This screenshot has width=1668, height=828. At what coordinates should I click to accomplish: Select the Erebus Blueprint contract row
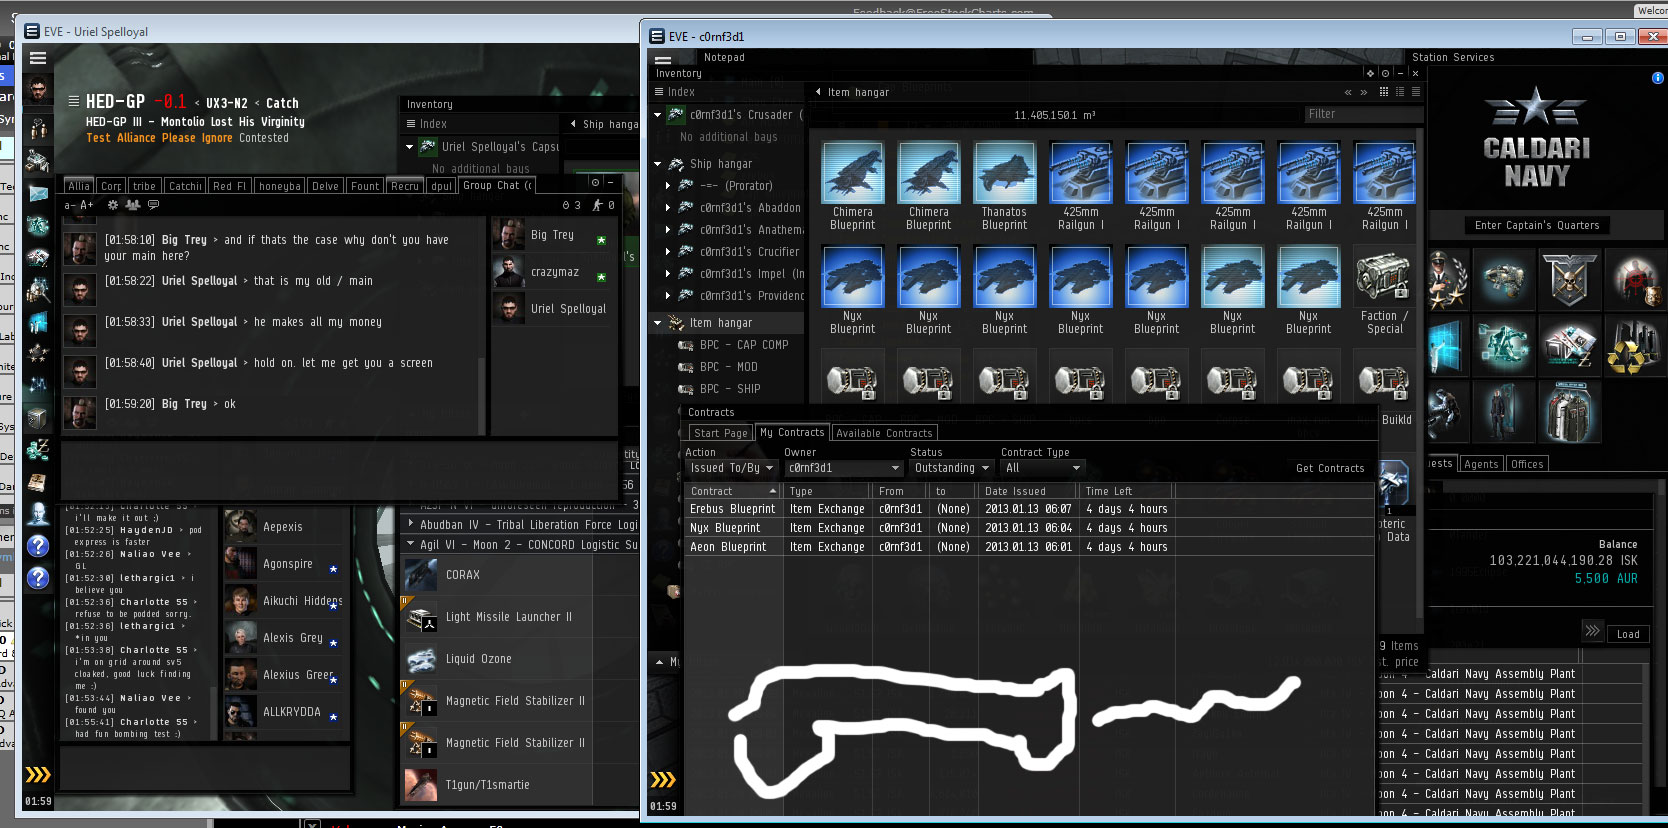(x=1028, y=509)
